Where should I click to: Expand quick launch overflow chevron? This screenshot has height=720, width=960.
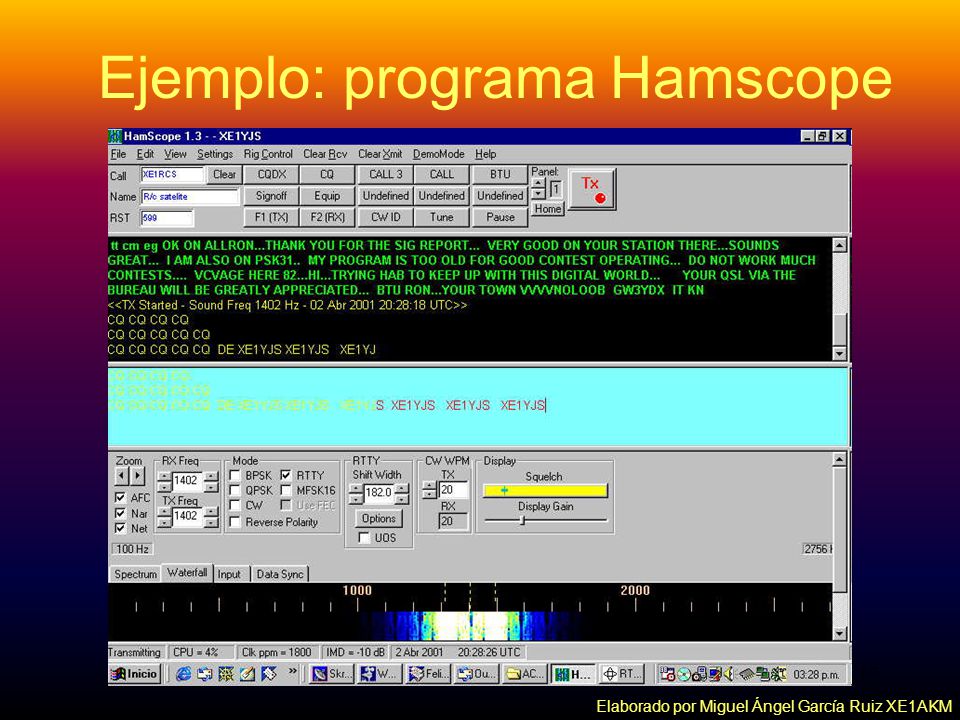(292, 672)
